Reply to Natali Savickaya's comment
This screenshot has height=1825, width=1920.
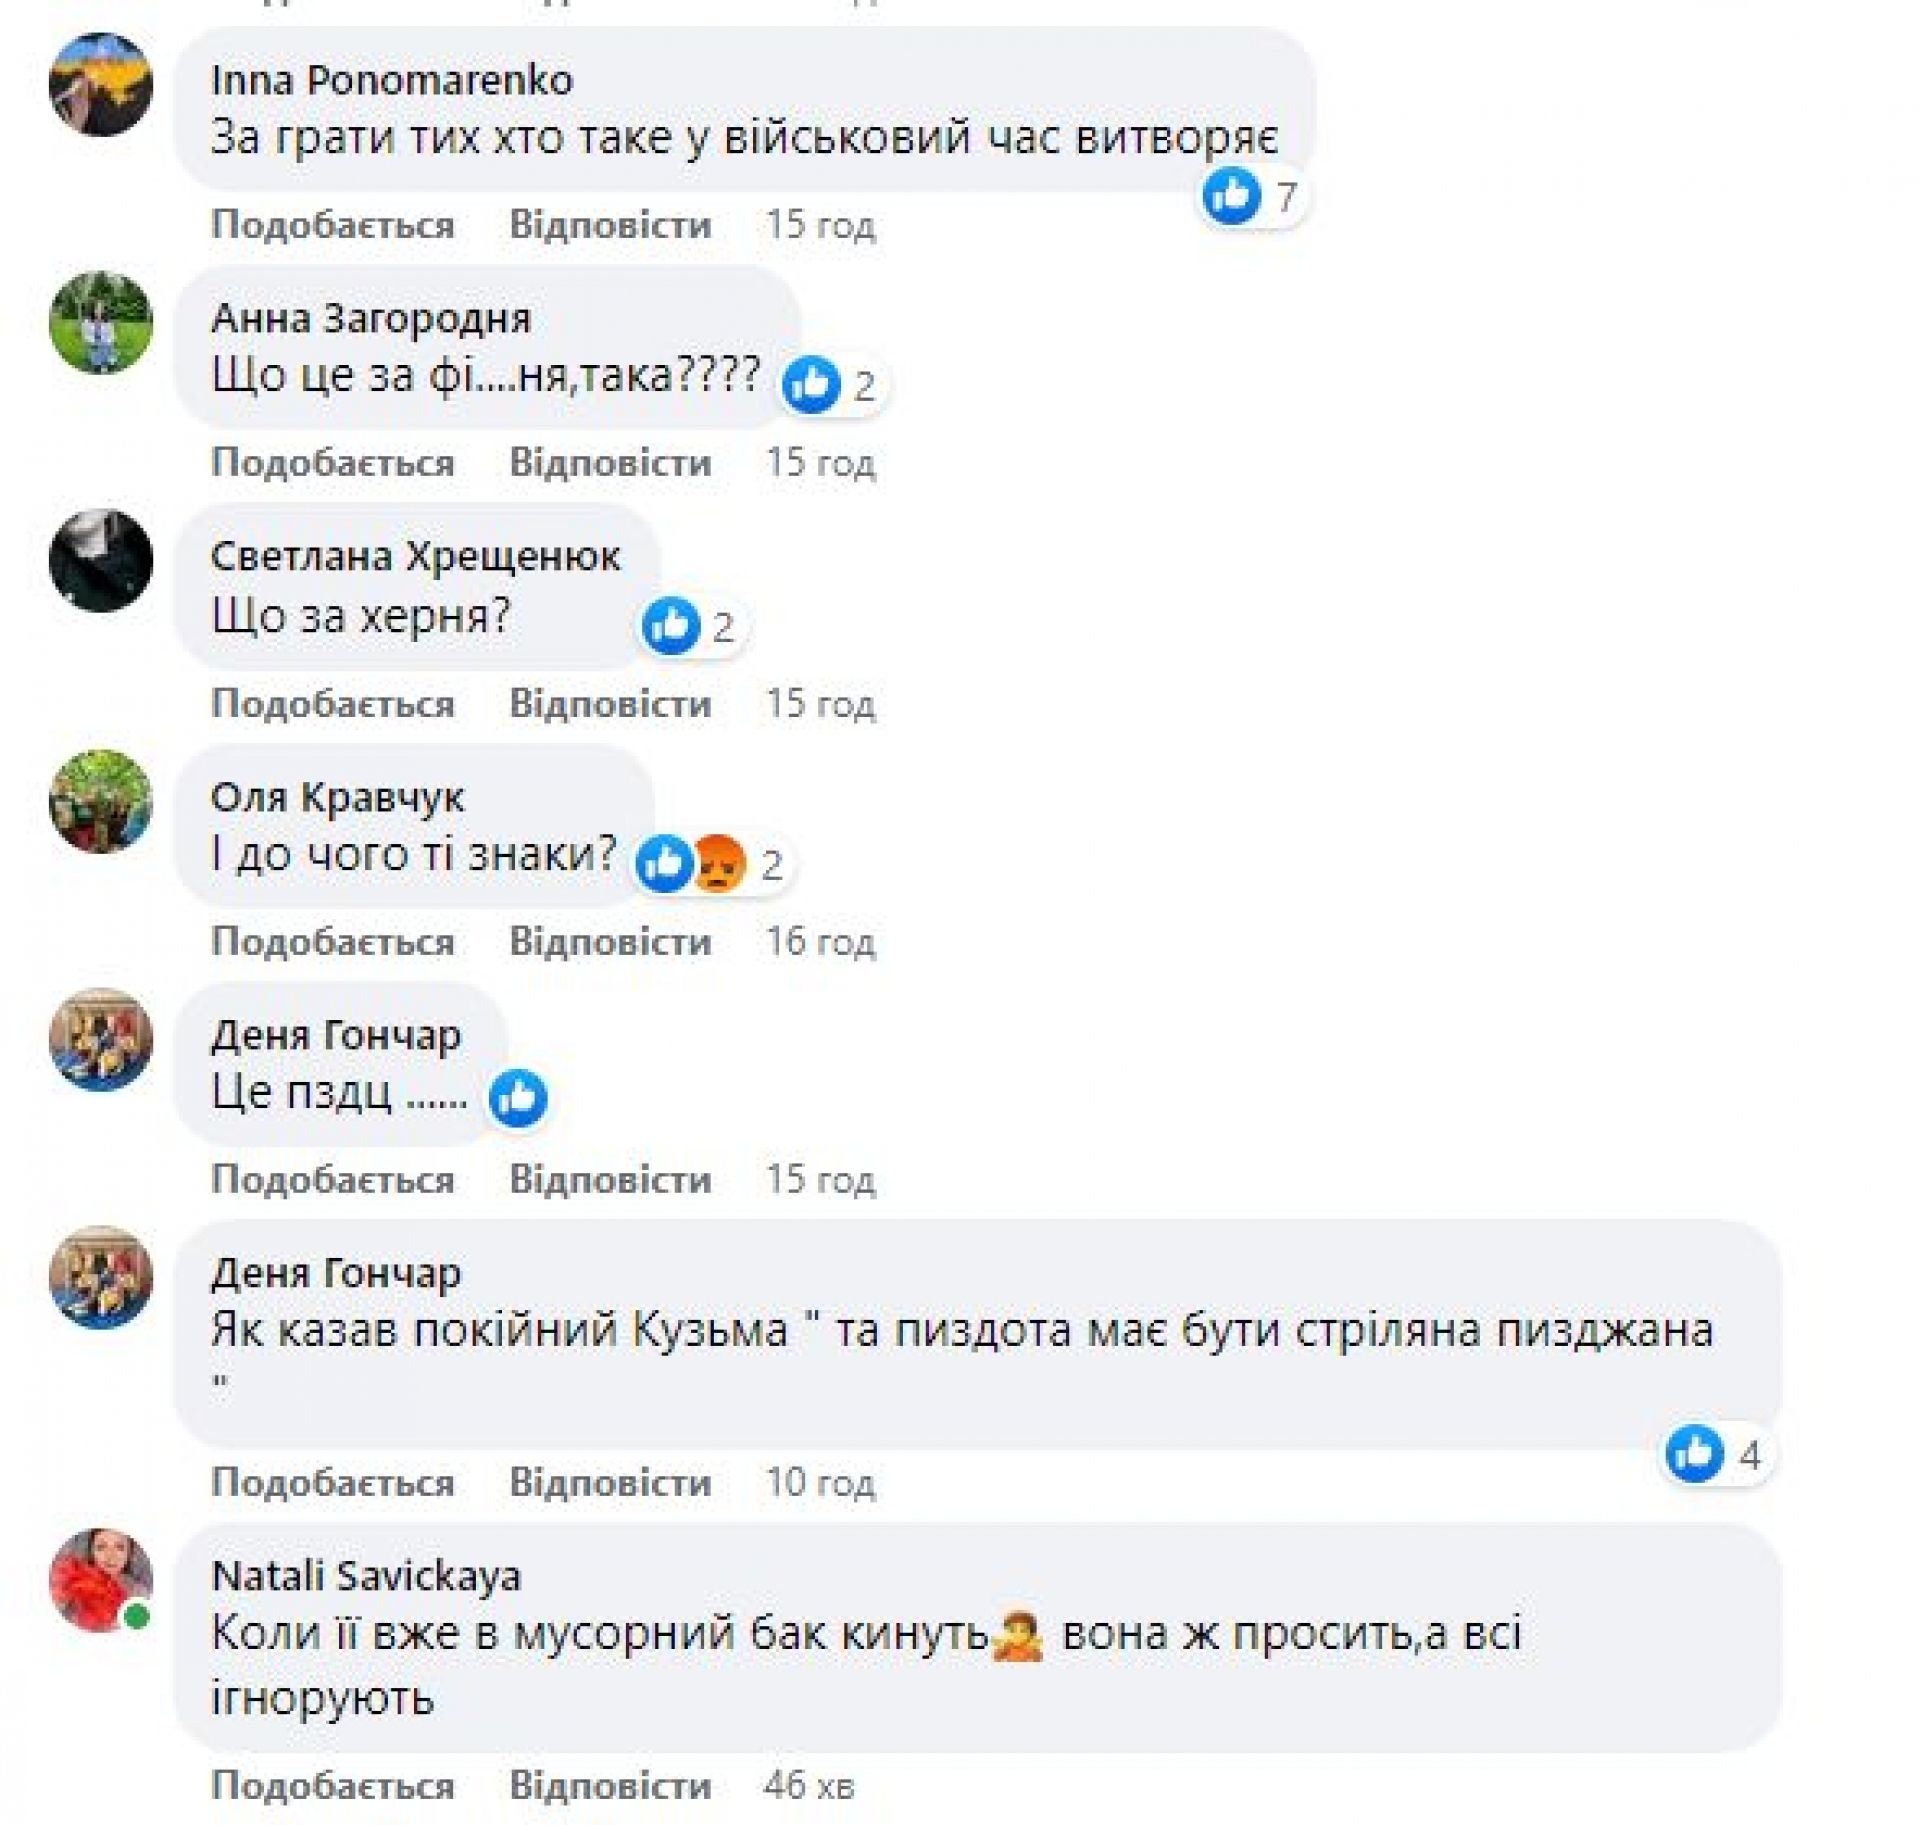pyautogui.click(x=610, y=1786)
